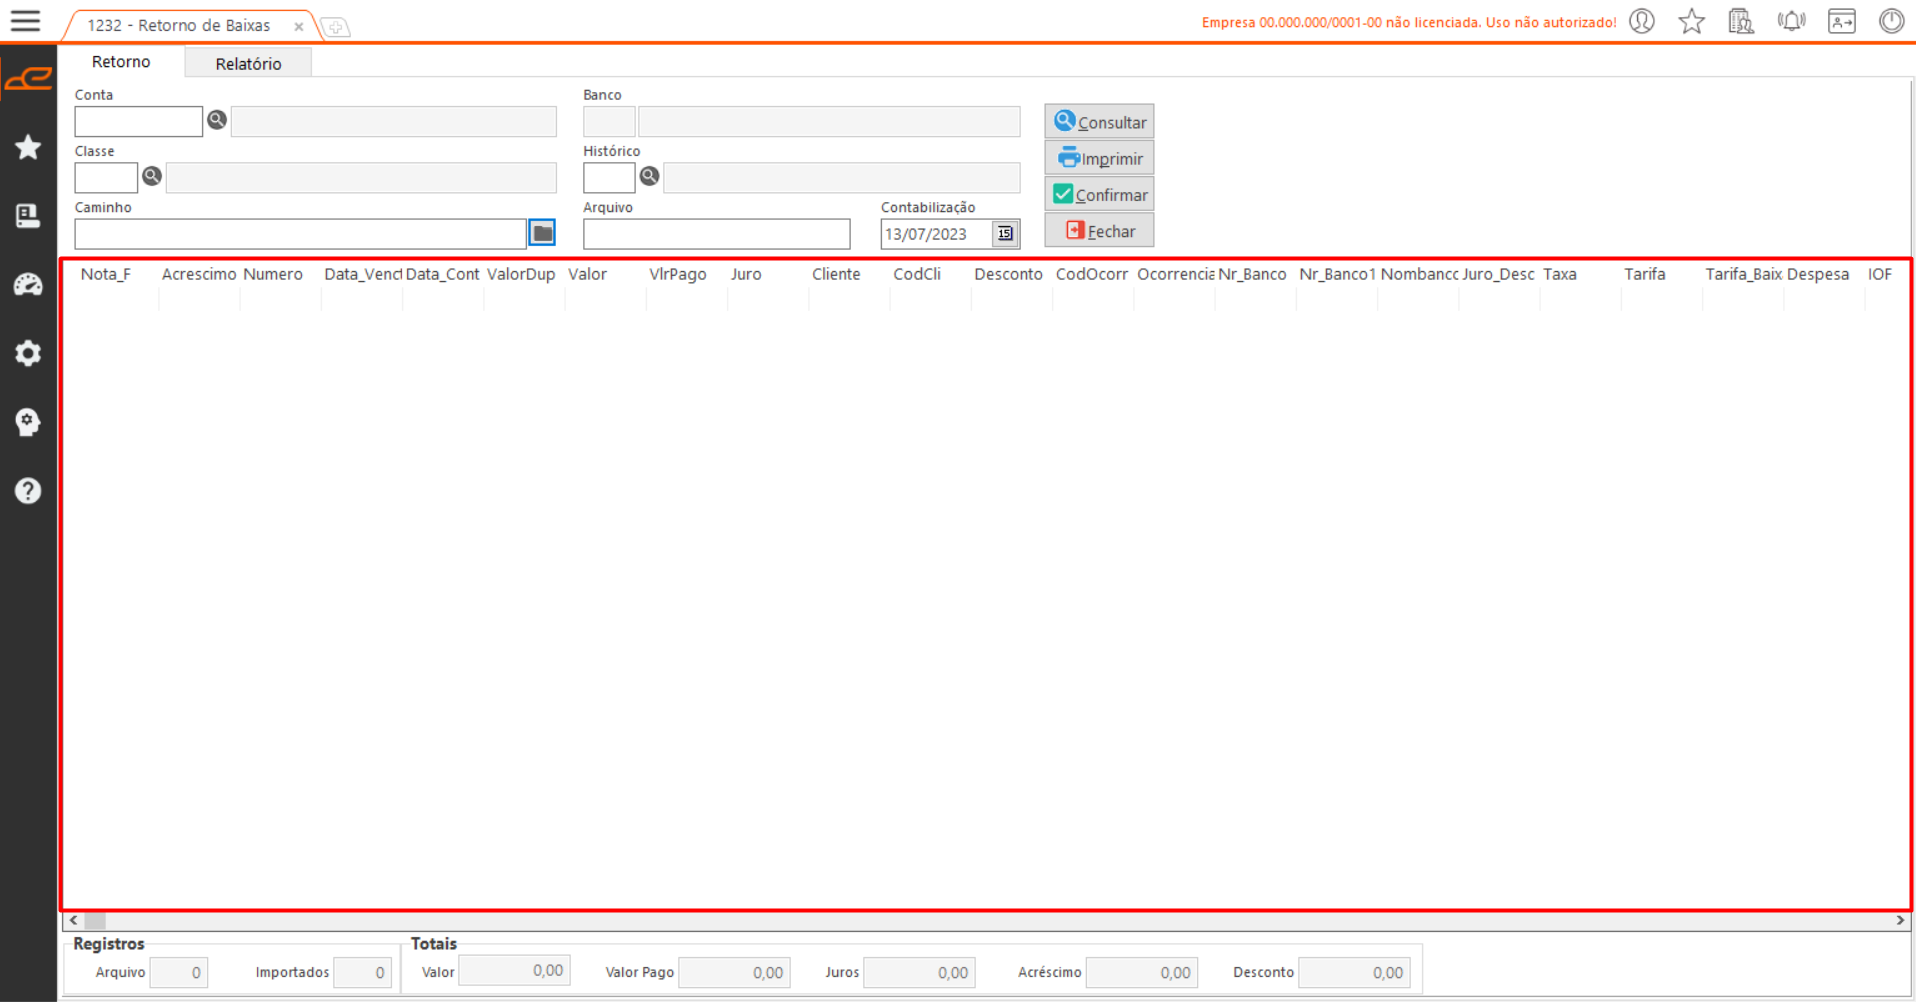Click the favorites star in sidebar

pos(28,148)
